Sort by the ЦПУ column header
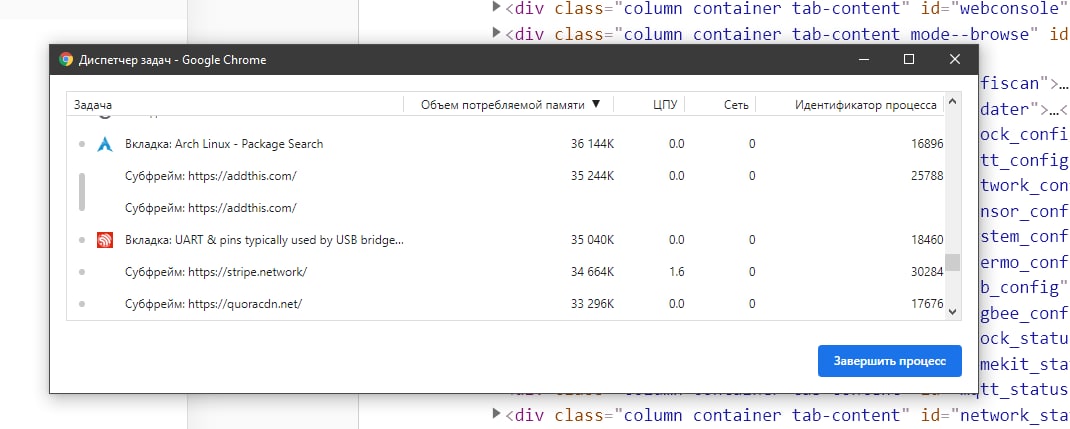 point(664,104)
